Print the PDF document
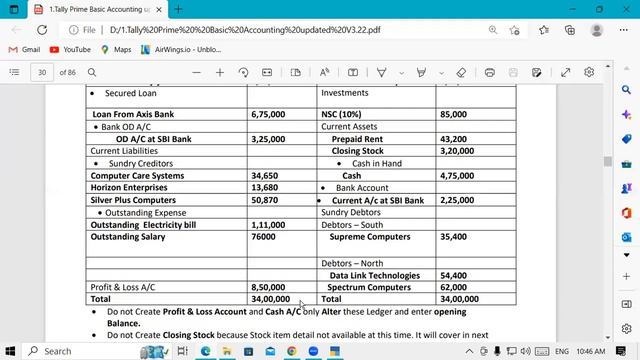 489,72
